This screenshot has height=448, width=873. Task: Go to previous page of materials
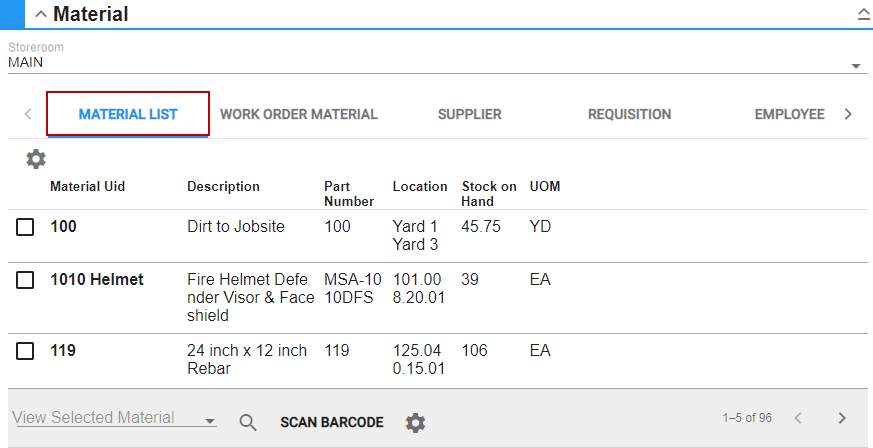click(797, 418)
